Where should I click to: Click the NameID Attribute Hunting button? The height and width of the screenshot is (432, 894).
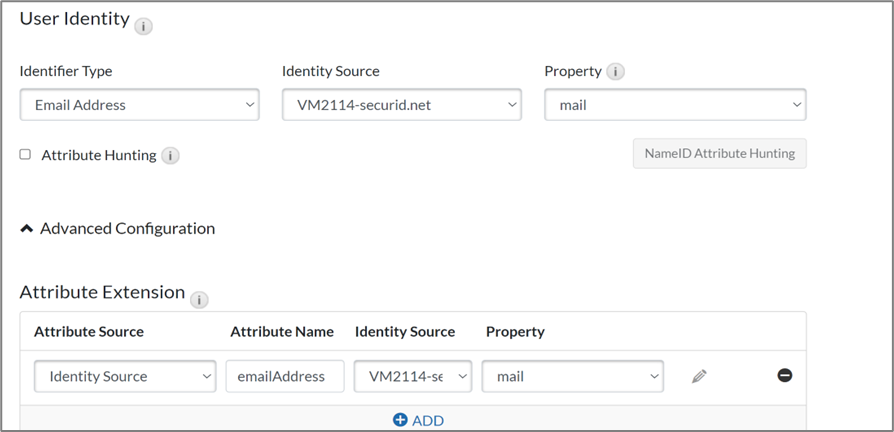click(719, 154)
